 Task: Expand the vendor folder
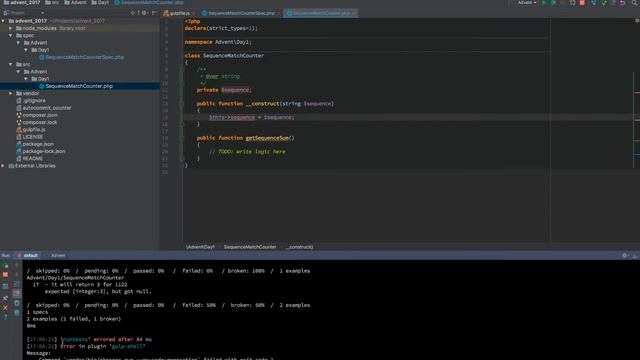tap(11, 93)
